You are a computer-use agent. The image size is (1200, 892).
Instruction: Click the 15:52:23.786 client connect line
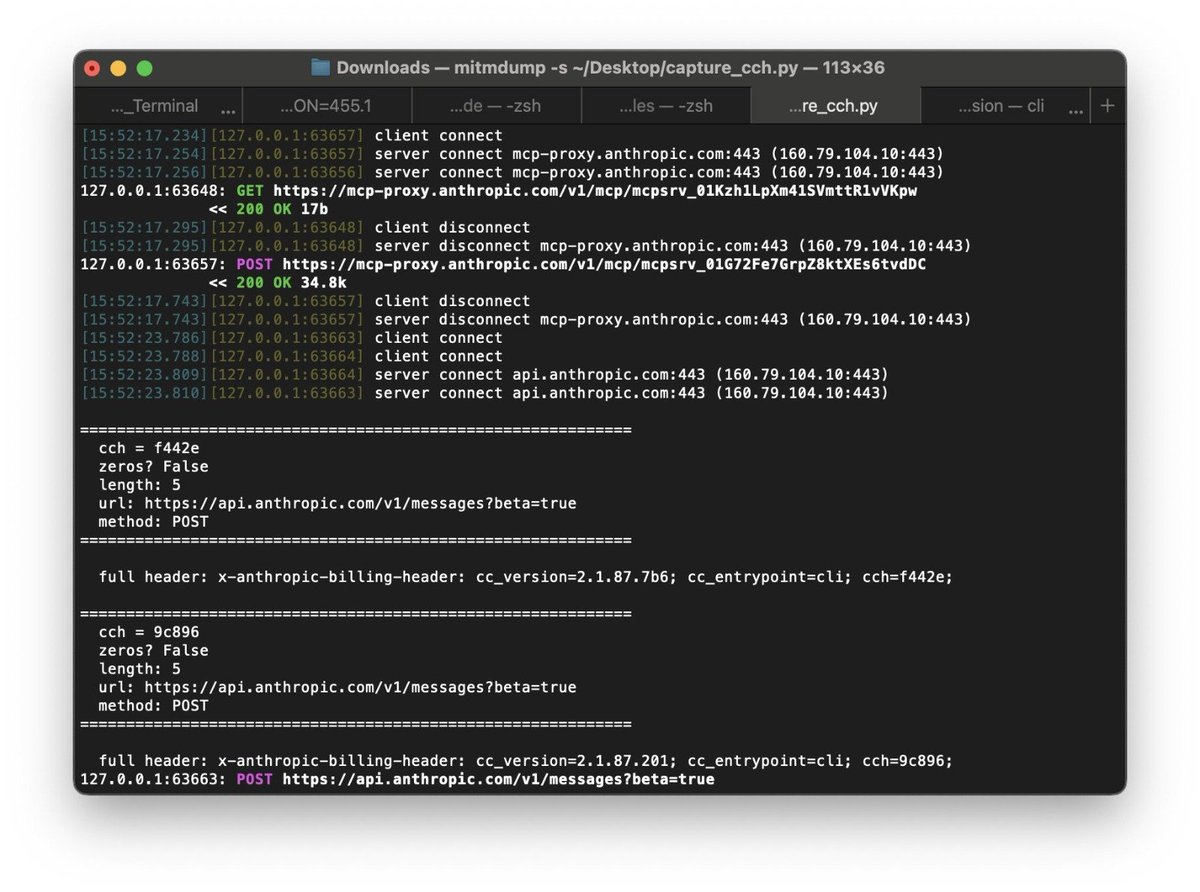point(292,338)
